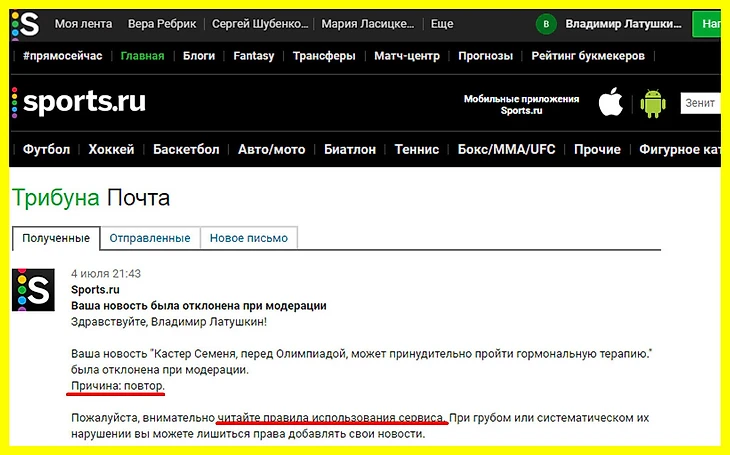Click the greeting Здравствуйте, Владимир Латушкин!
This screenshot has height=455, width=730.
pos(169,322)
